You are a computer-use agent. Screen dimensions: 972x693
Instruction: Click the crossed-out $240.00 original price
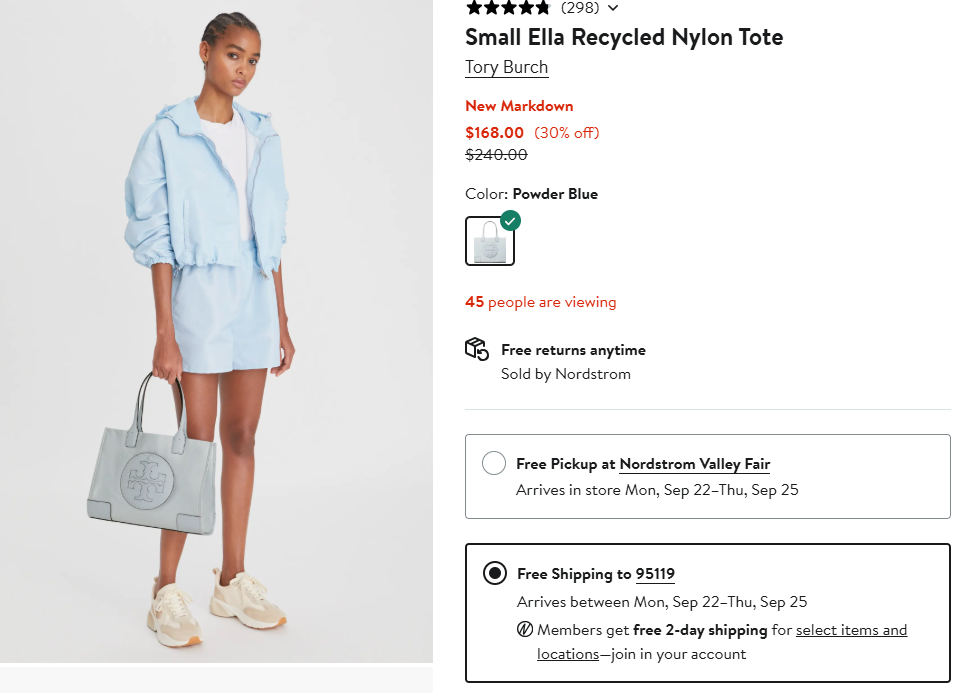pos(496,155)
